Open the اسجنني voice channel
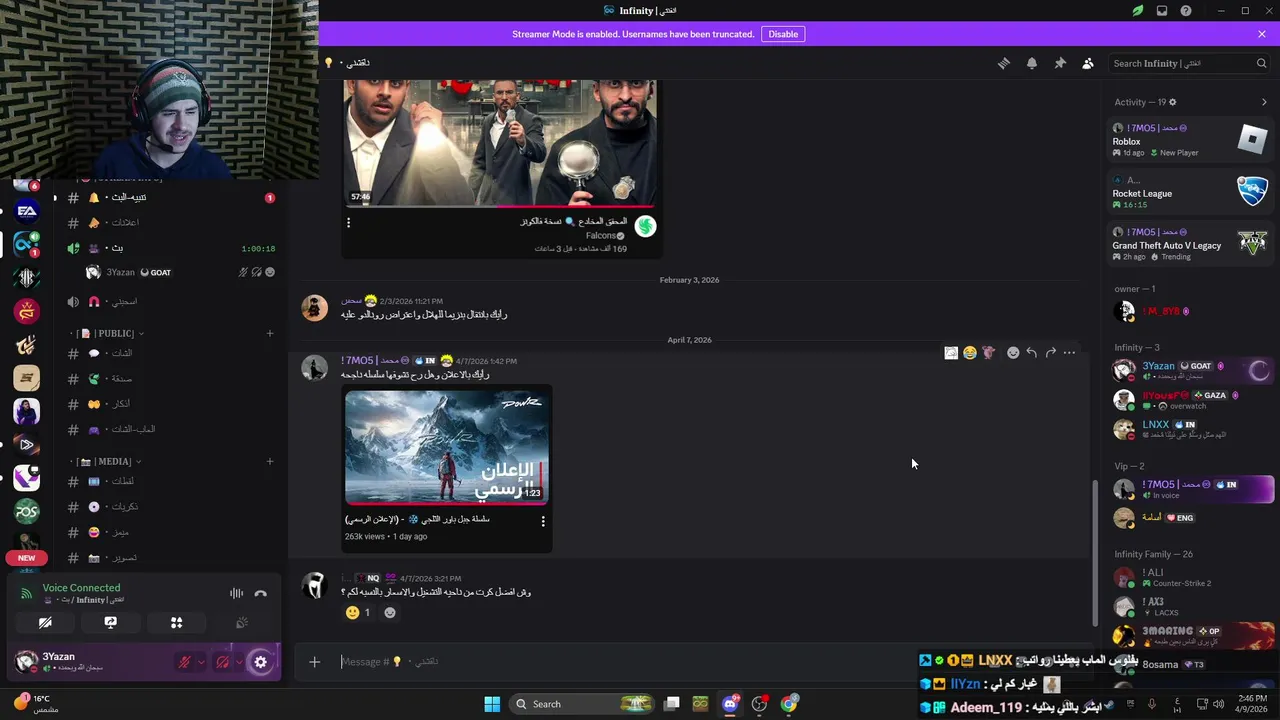 [x=170, y=301]
